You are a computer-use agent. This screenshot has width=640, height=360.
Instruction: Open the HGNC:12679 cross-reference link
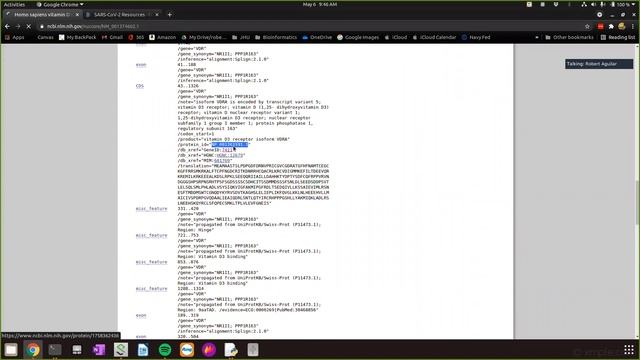coord(230,155)
